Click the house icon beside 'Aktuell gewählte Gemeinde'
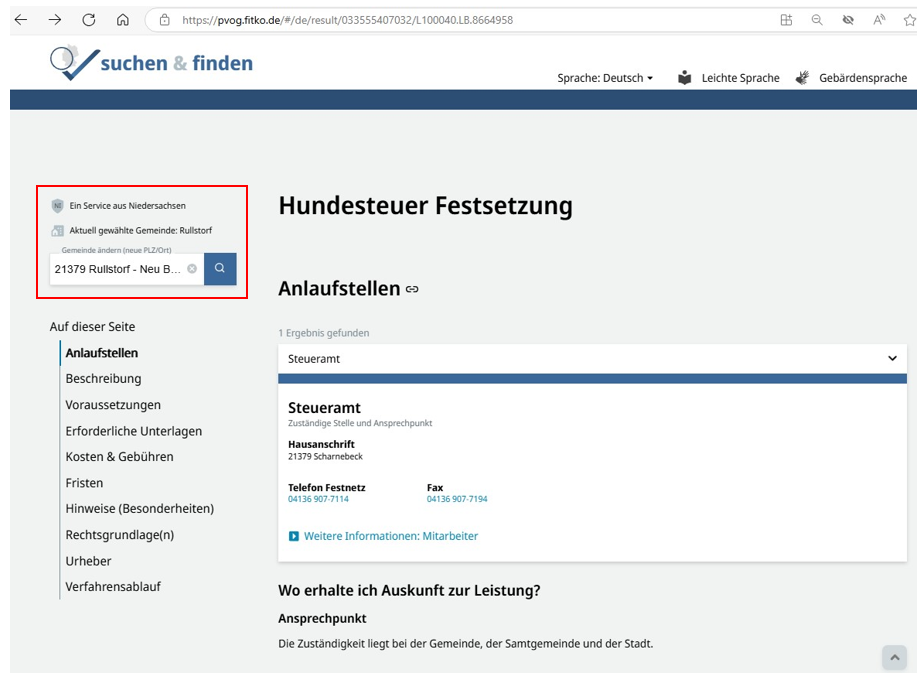Screen dimensions: 922x678 (59, 231)
